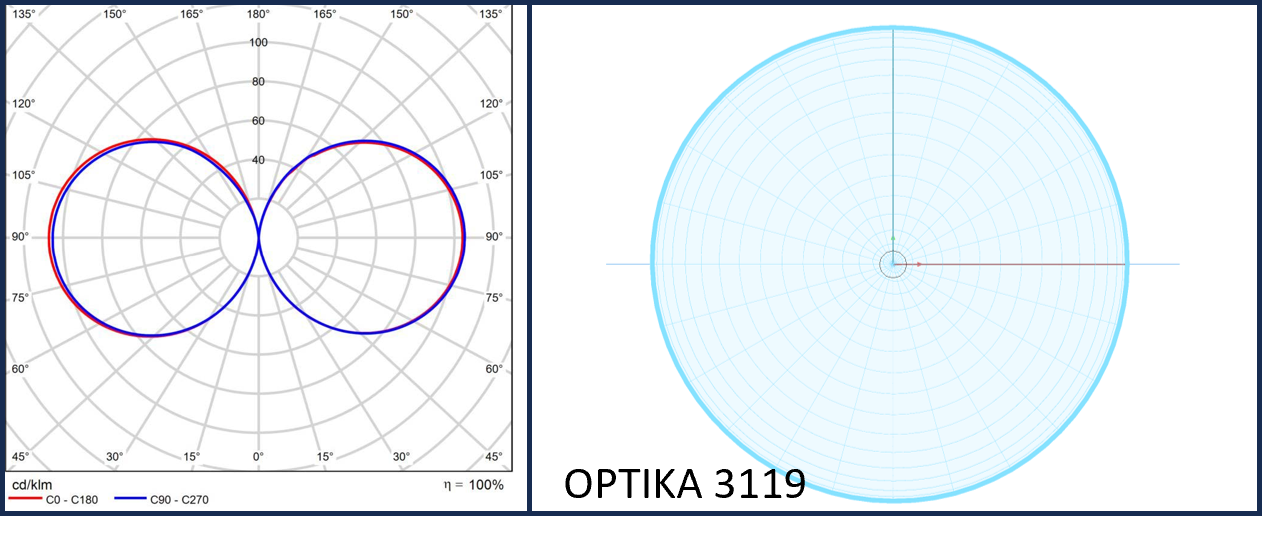
Task: Select the blue C90 - C270 legend line
Action: [131, 499]
